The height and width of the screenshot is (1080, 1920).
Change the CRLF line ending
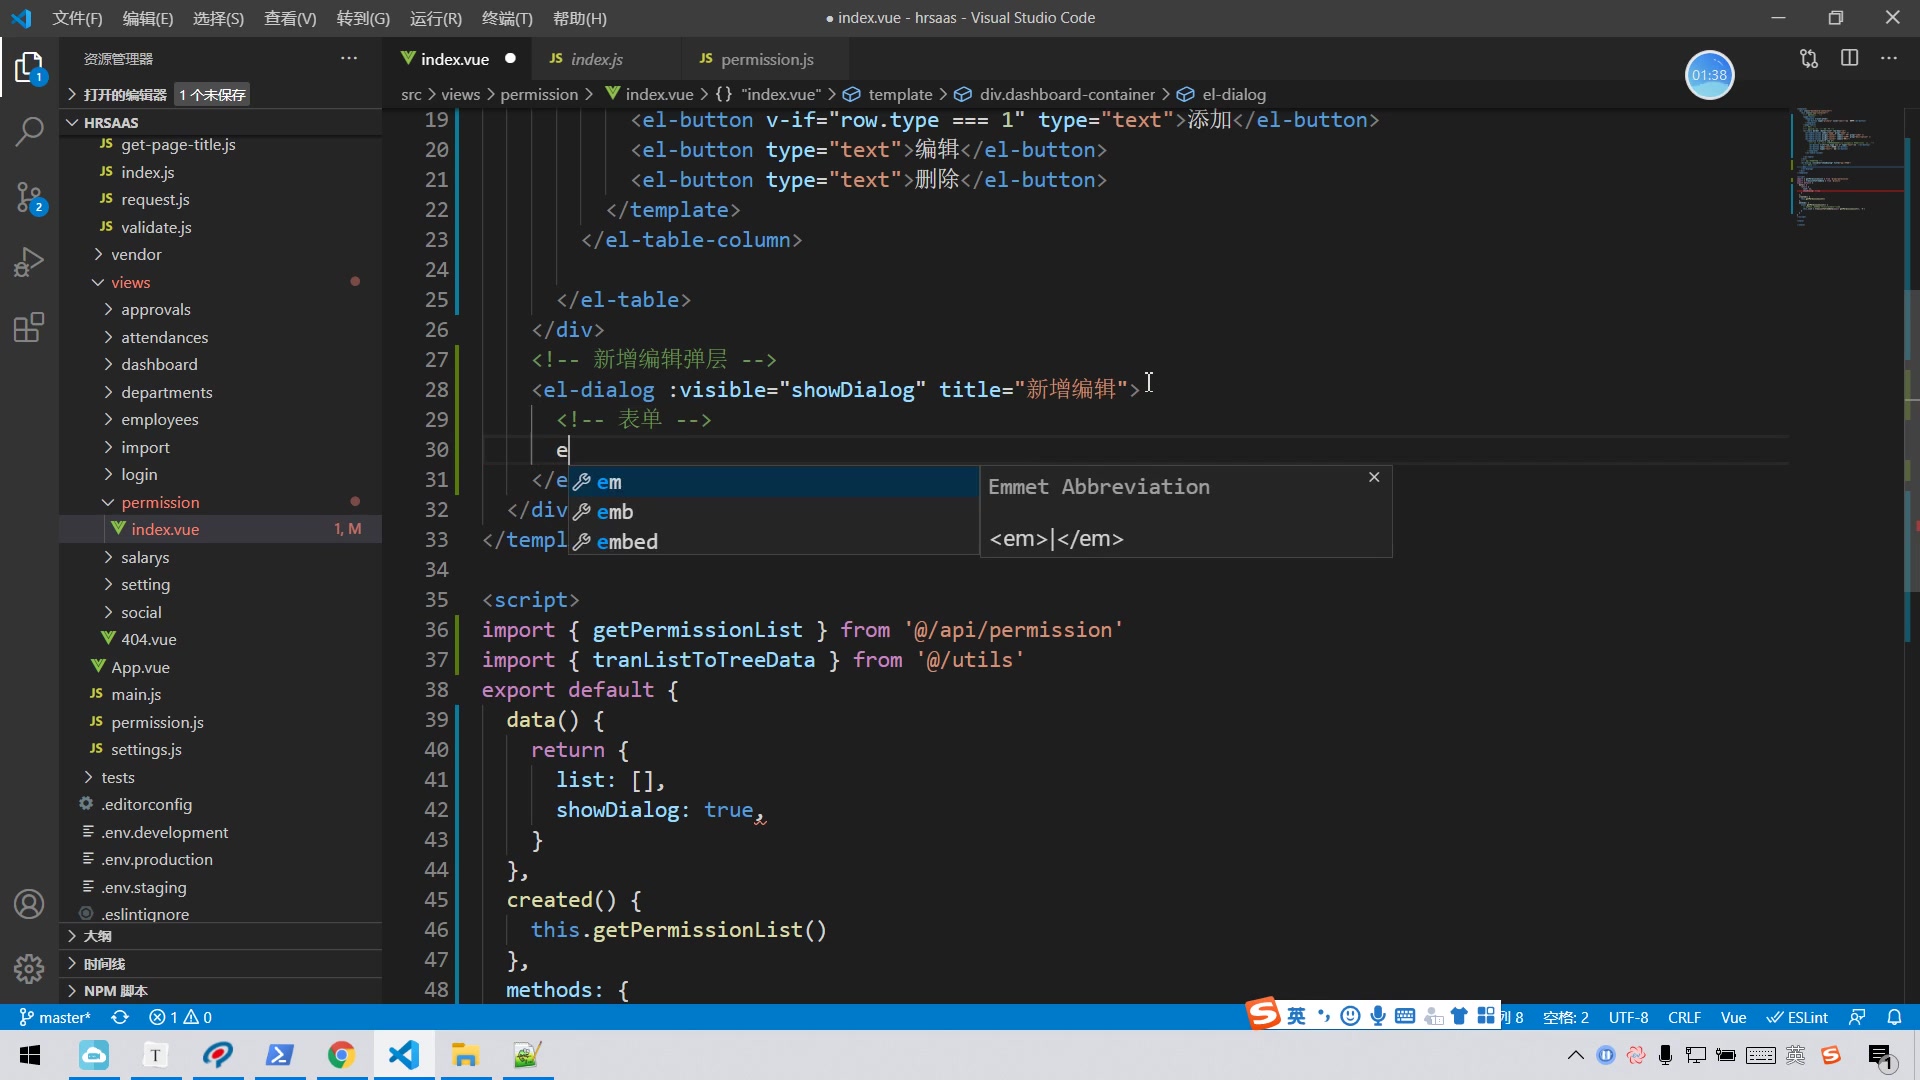coord(1684,1017)
